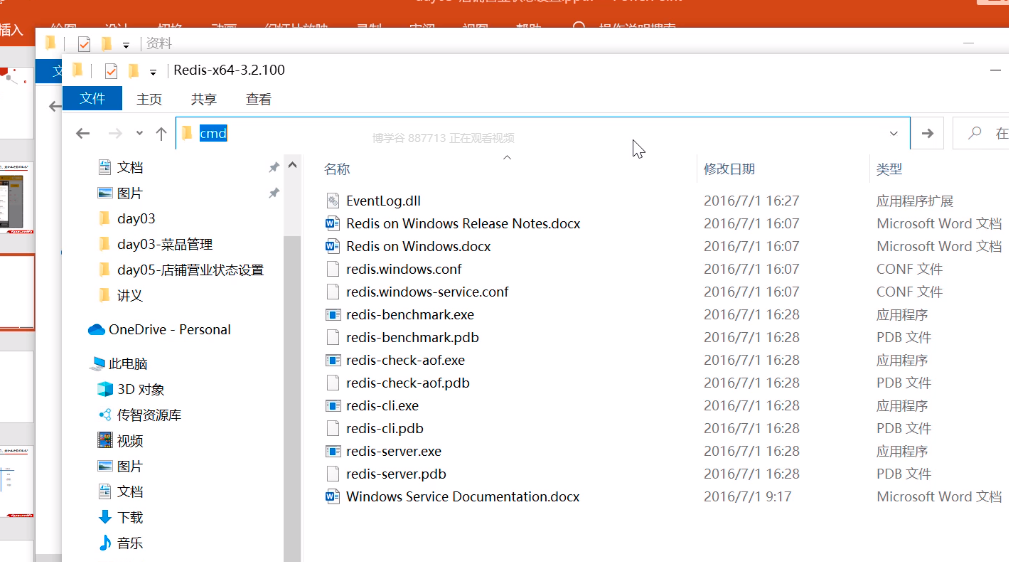Select Redis on Windows Release Notes.docx icon

pyautogui.click(x=332, y=223)
